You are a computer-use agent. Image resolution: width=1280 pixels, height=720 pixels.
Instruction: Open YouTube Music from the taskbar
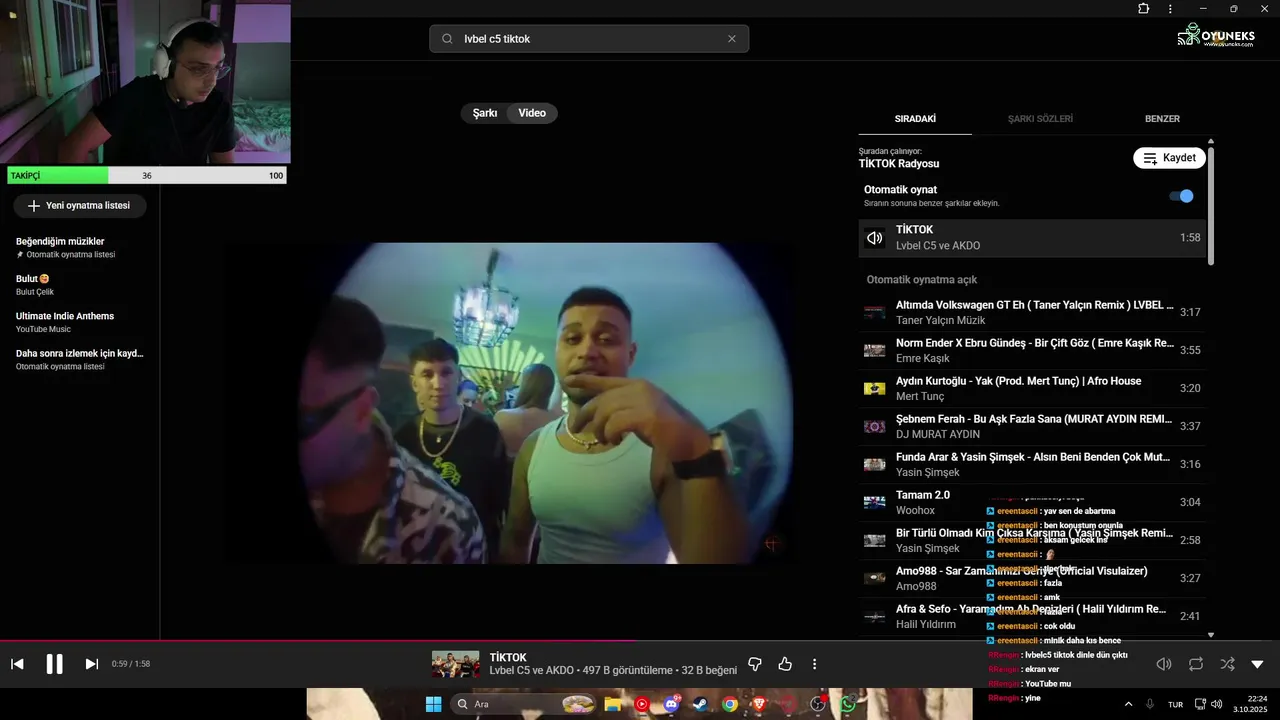tap(642, 704)
